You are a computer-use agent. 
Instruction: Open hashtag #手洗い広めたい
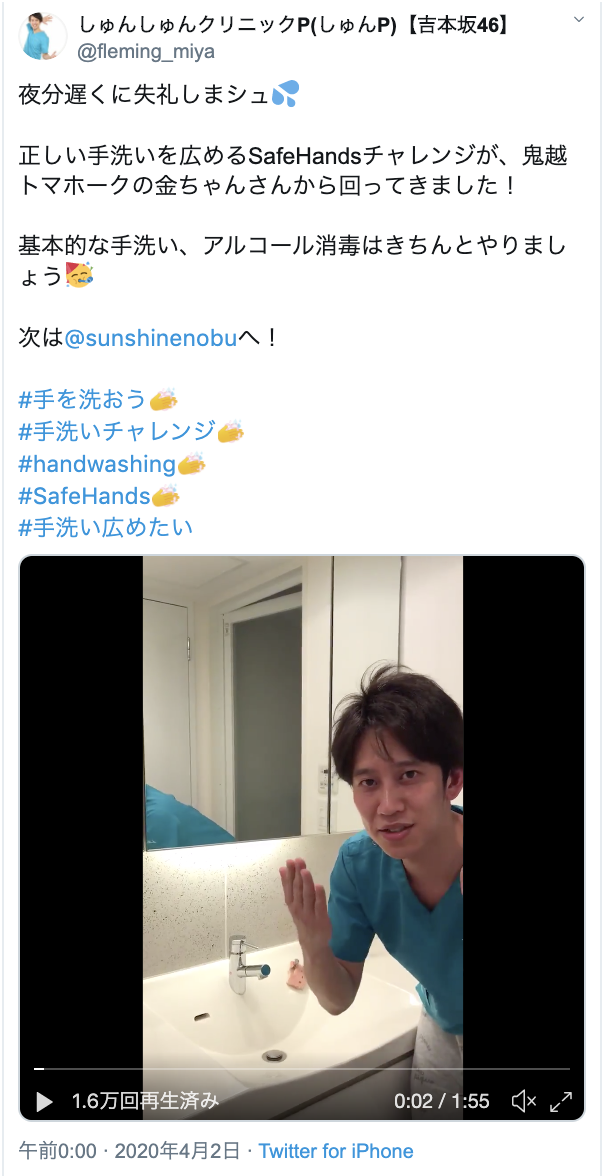coord(105,527)
